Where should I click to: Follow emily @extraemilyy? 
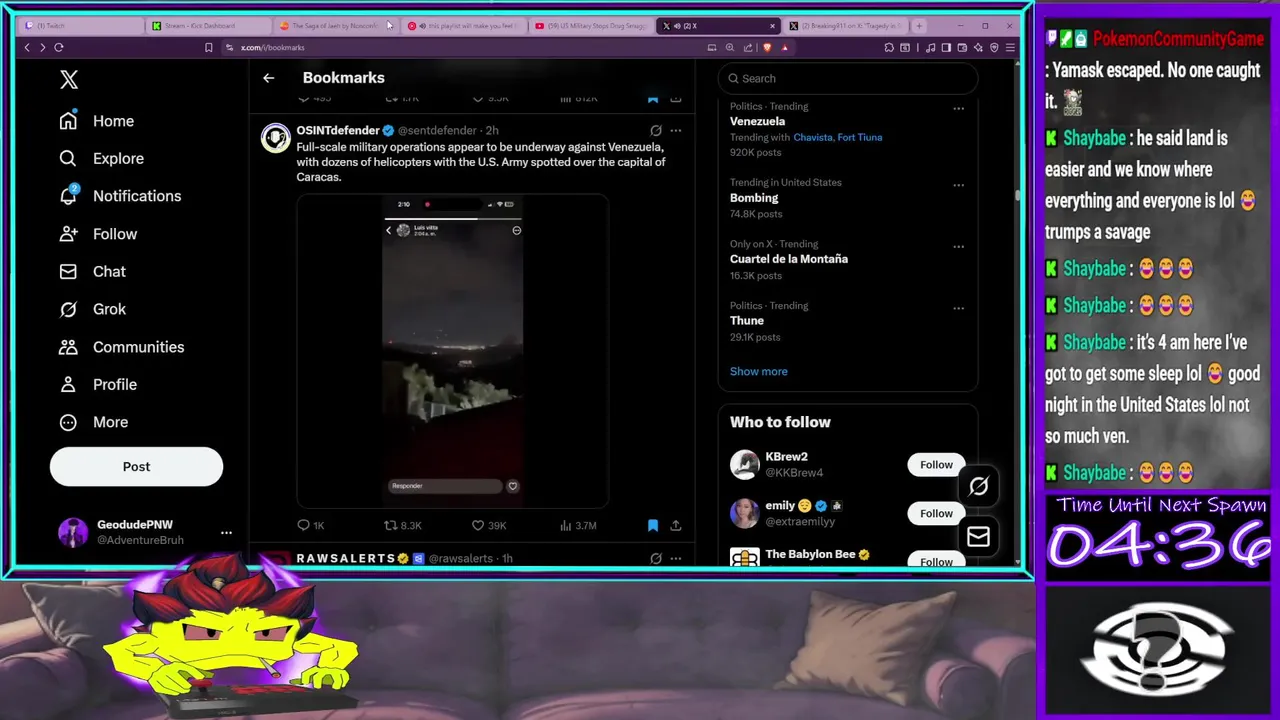click(x=936, y=513)
